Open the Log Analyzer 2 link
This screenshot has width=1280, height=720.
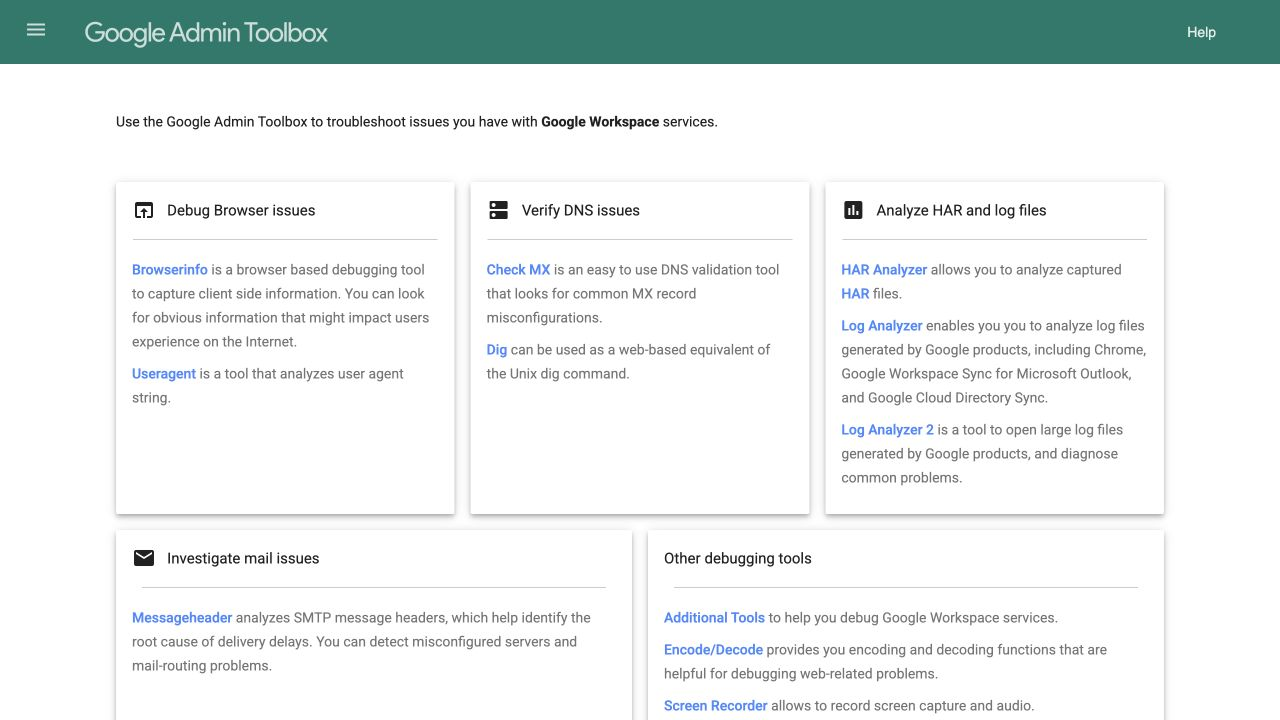click(887, 430)
